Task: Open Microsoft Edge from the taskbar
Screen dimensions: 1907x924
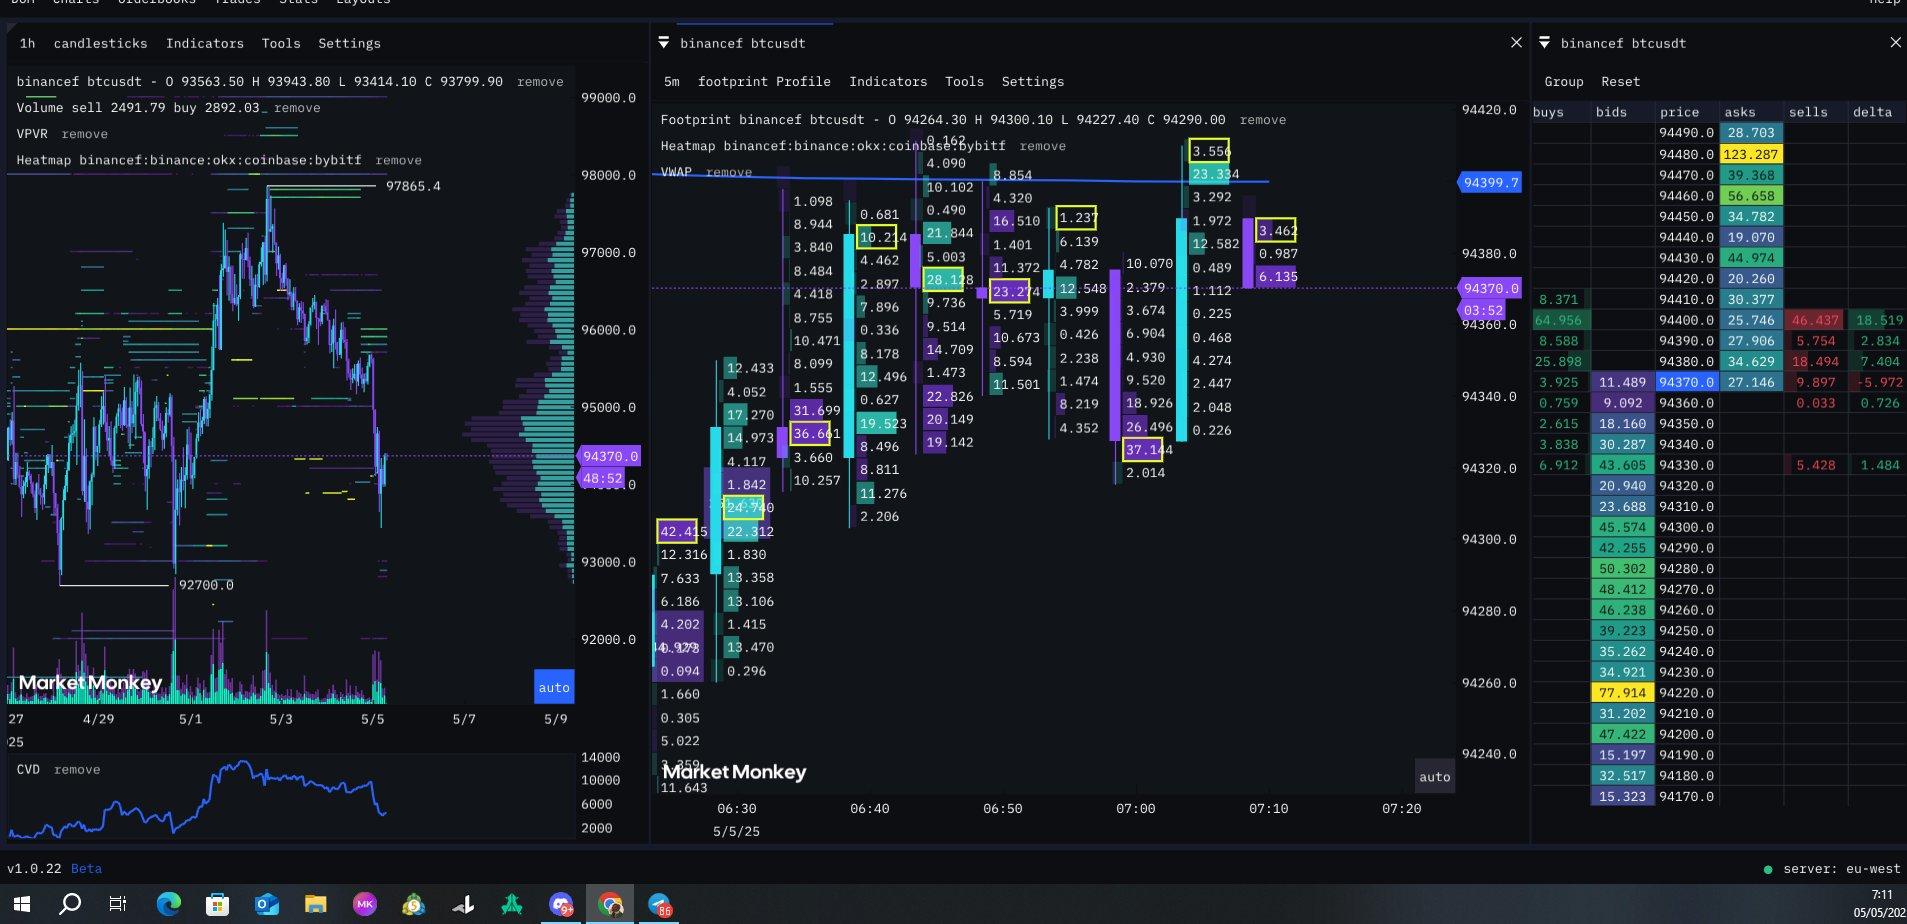Action: [x=168, y=904]
